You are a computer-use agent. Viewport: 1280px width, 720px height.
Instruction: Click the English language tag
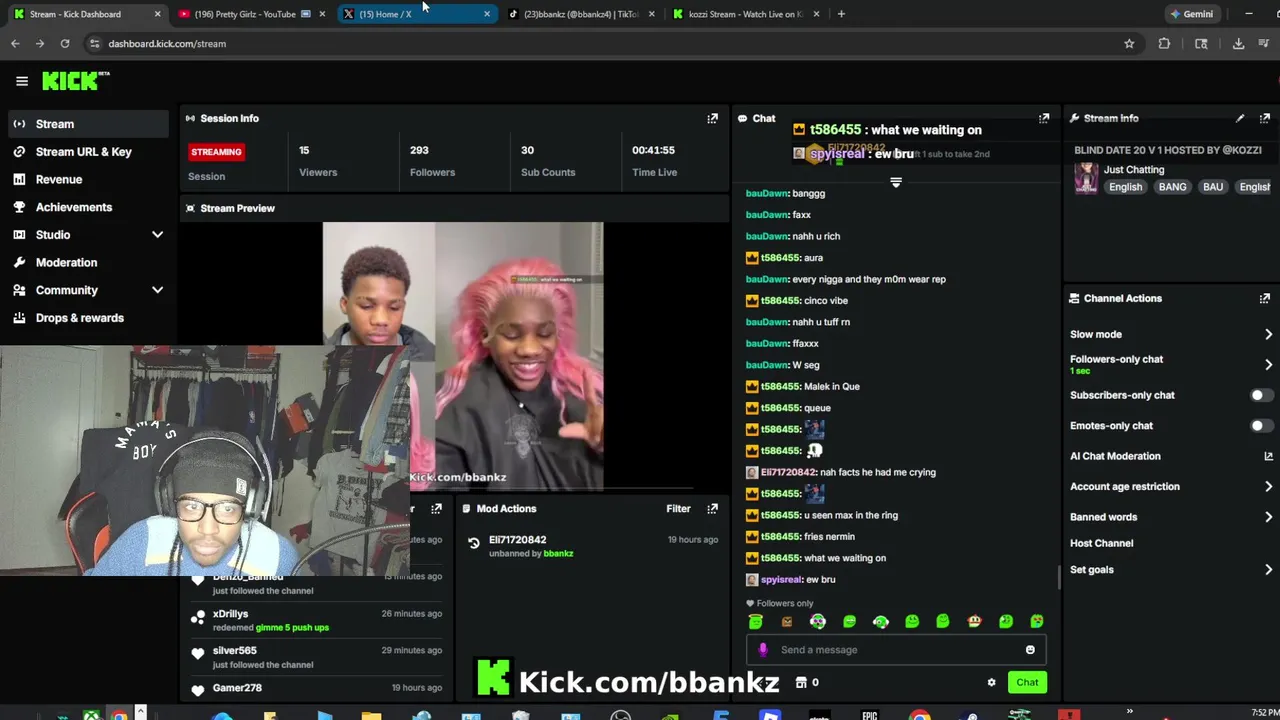click(1125, 187)
